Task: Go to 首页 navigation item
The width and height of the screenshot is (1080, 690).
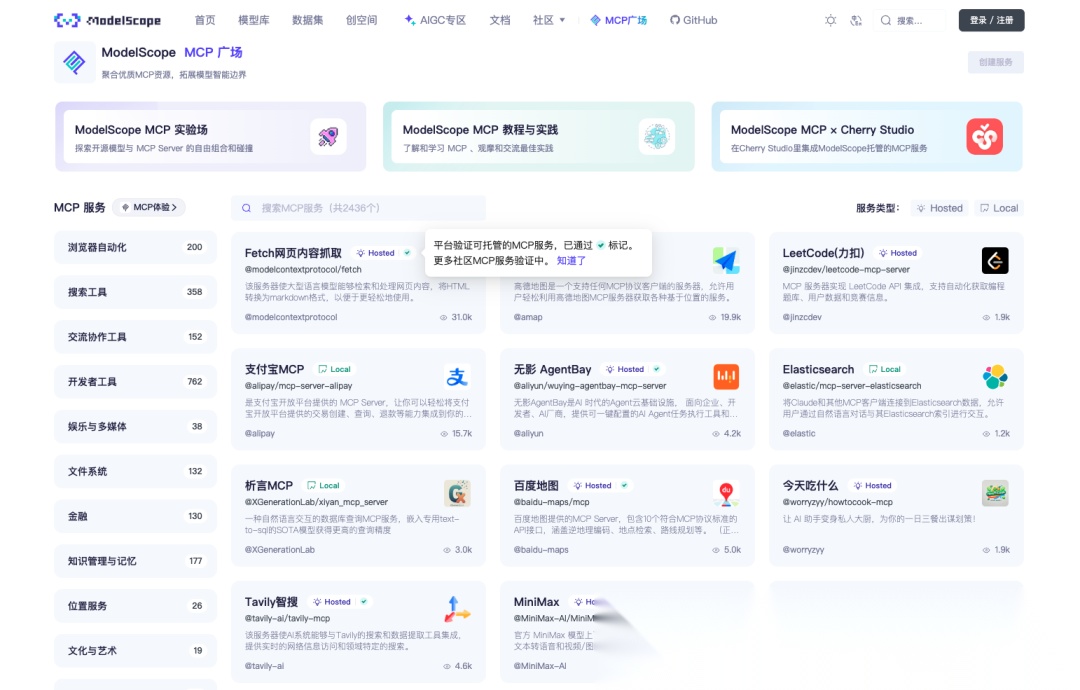Action: tap(205, 21)
